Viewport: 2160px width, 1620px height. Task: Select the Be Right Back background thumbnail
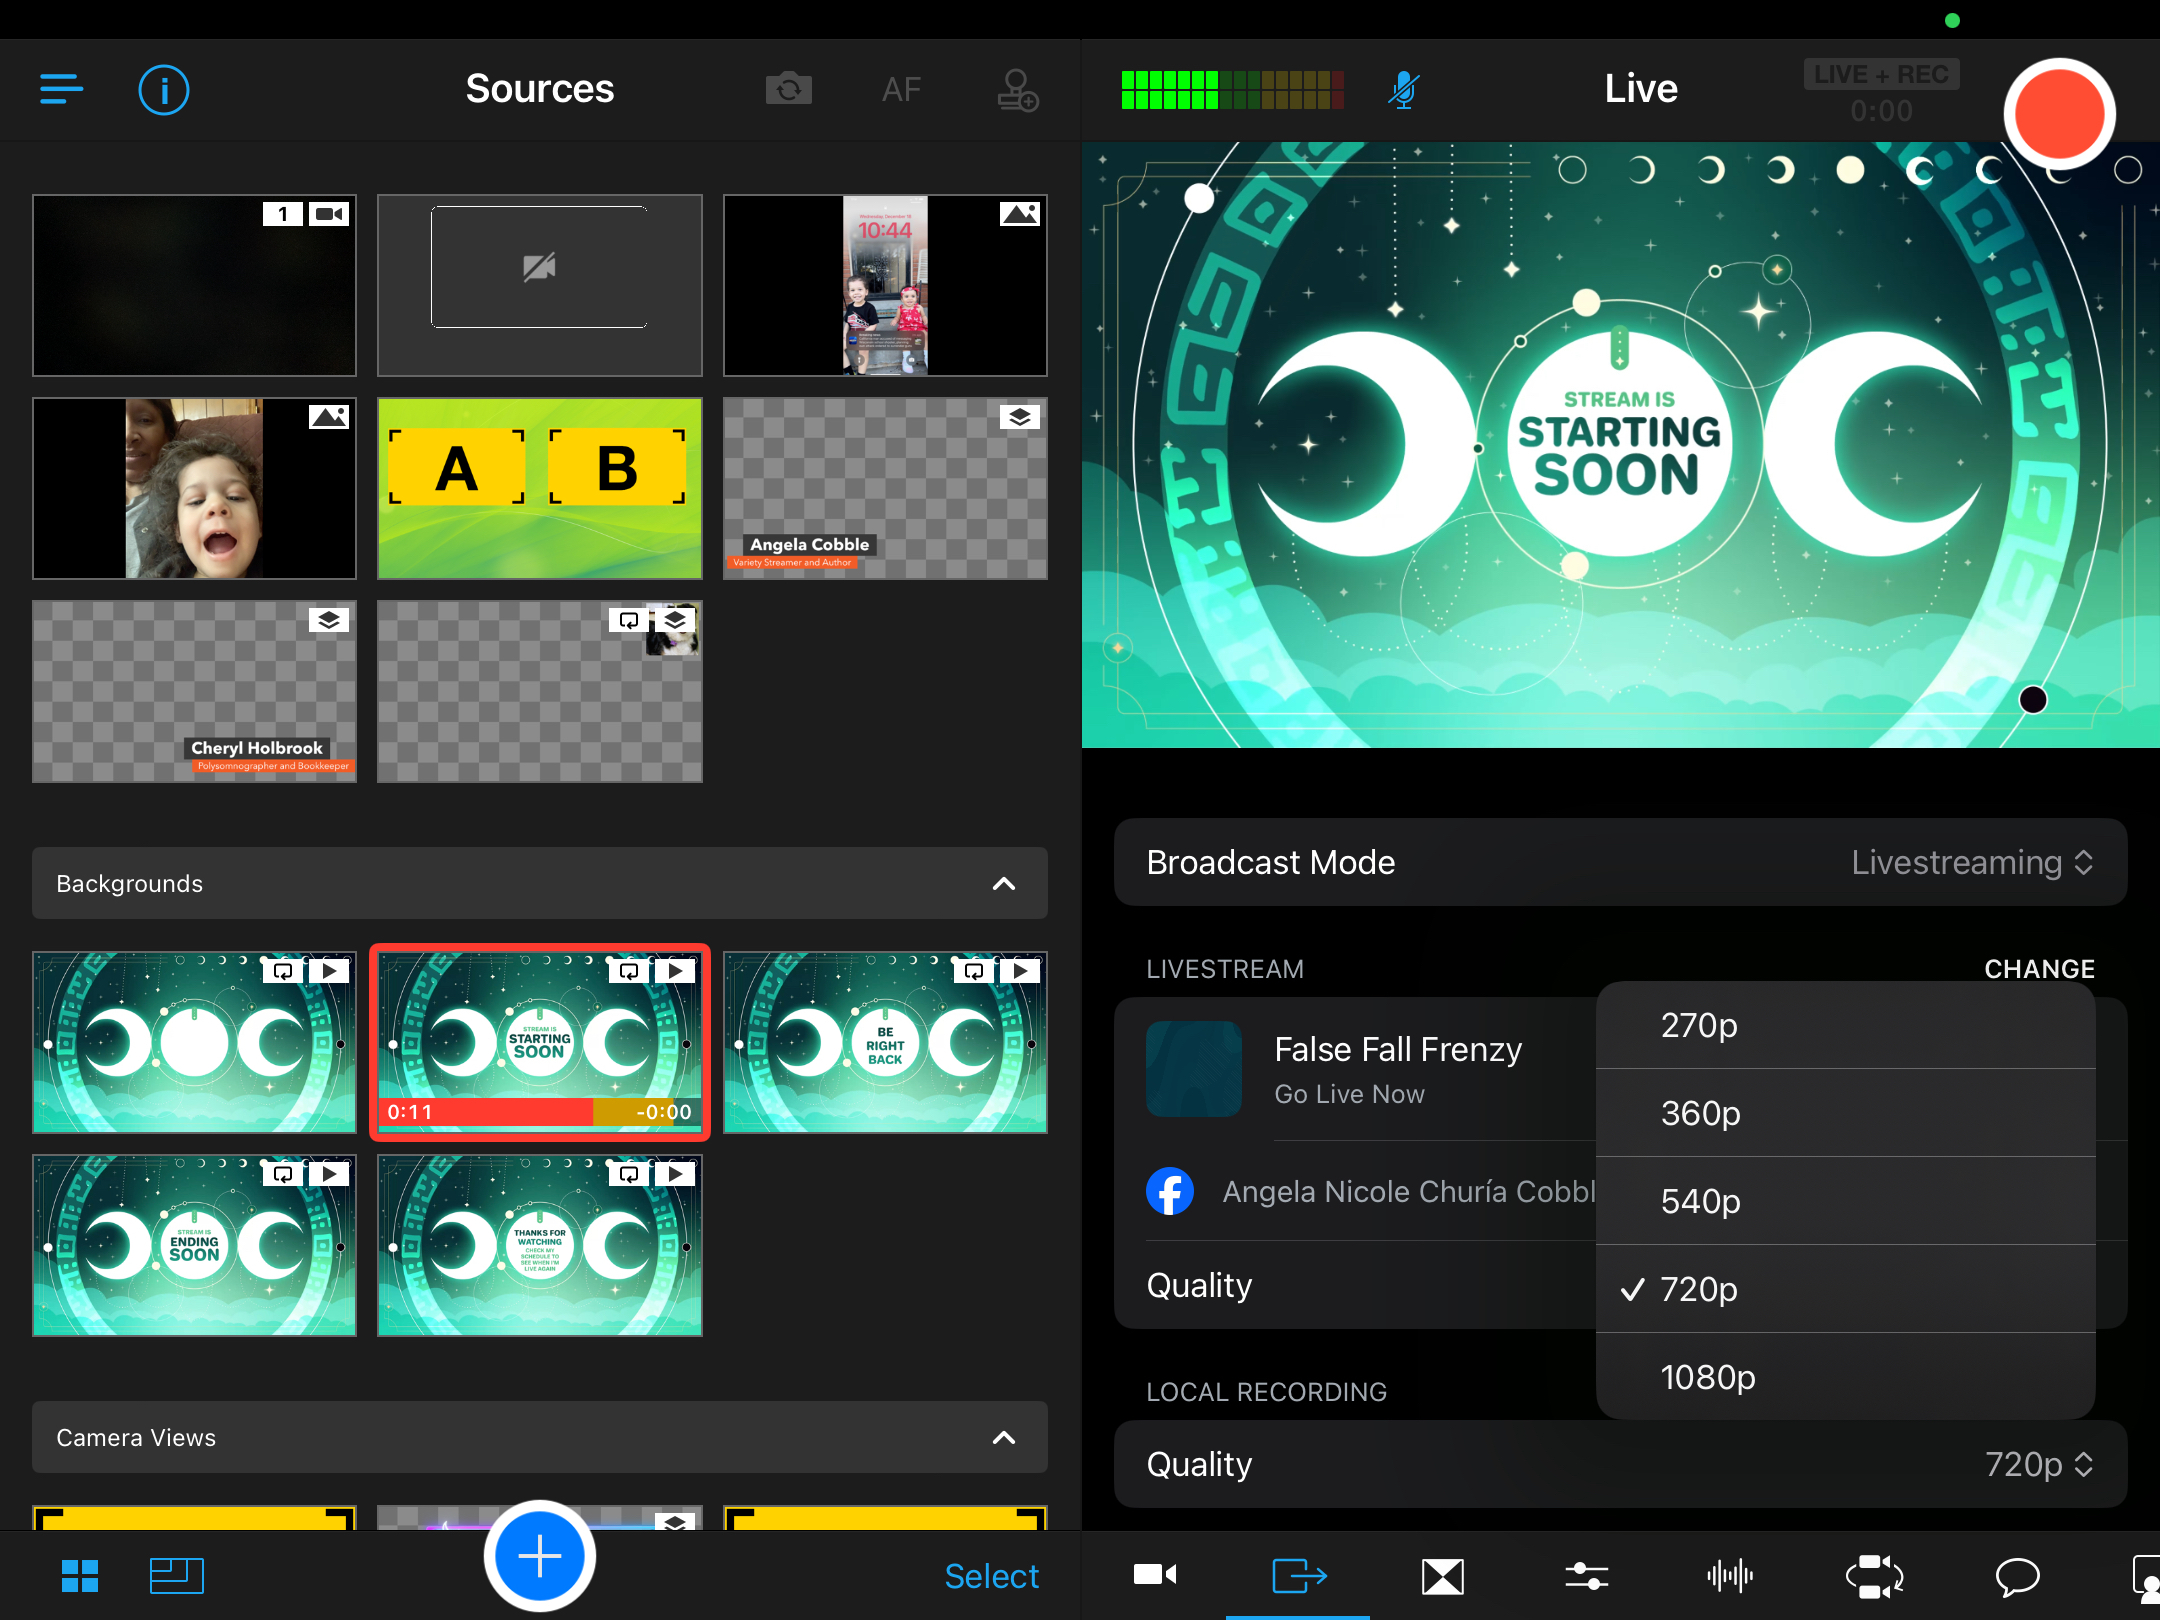(885, 1042)
